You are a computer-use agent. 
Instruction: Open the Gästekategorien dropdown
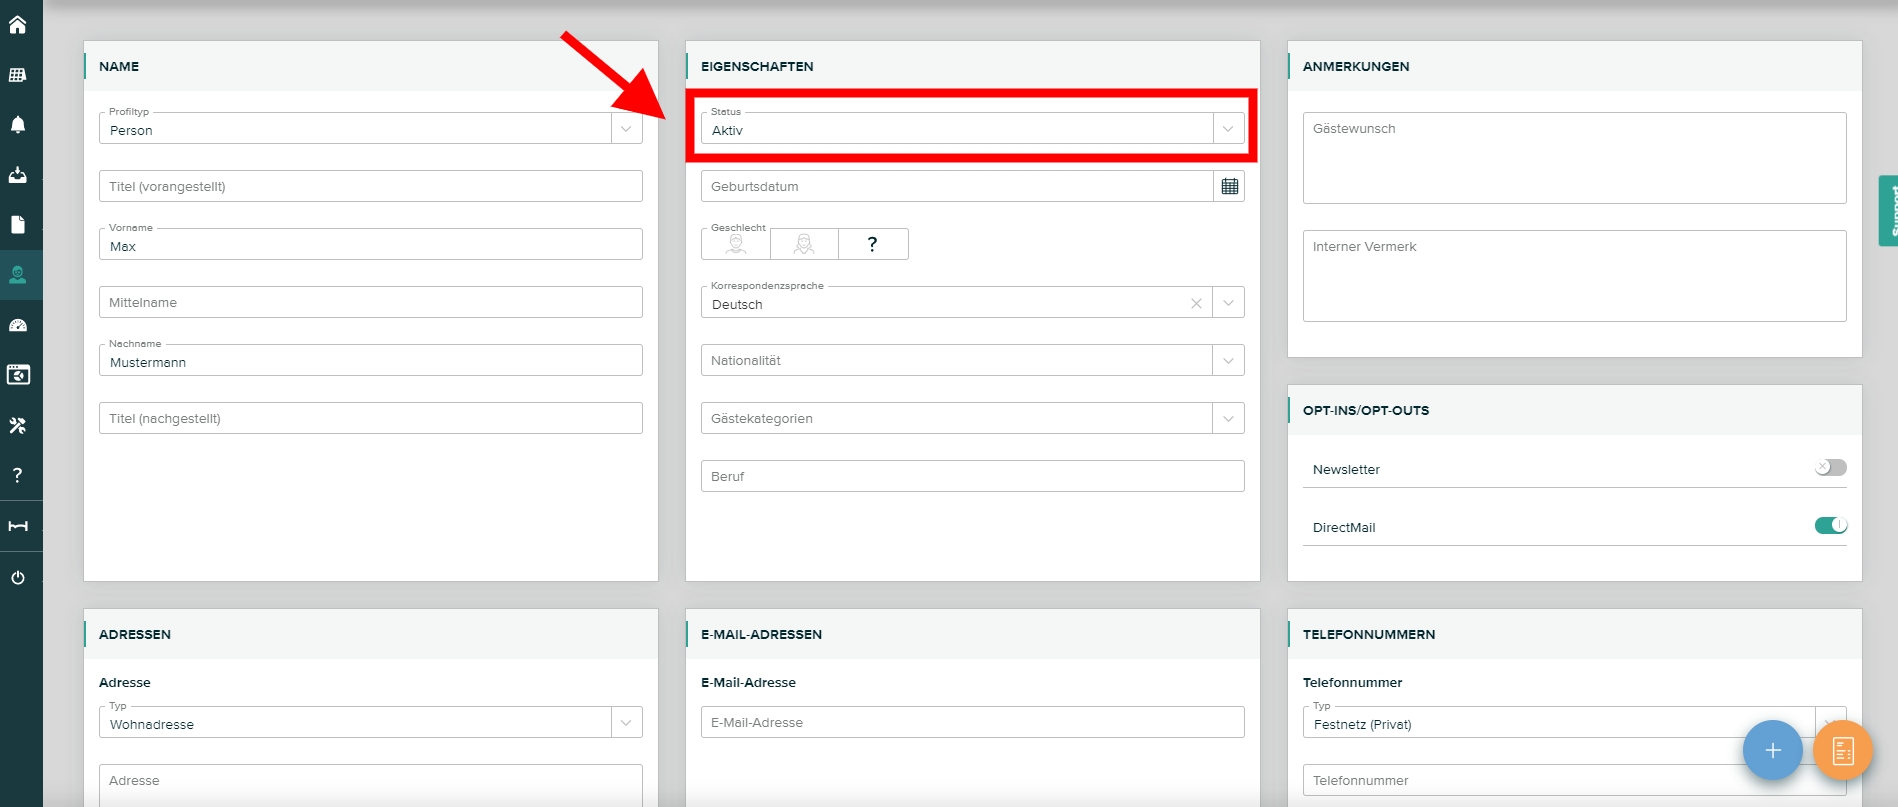[x=1228, y=419]
